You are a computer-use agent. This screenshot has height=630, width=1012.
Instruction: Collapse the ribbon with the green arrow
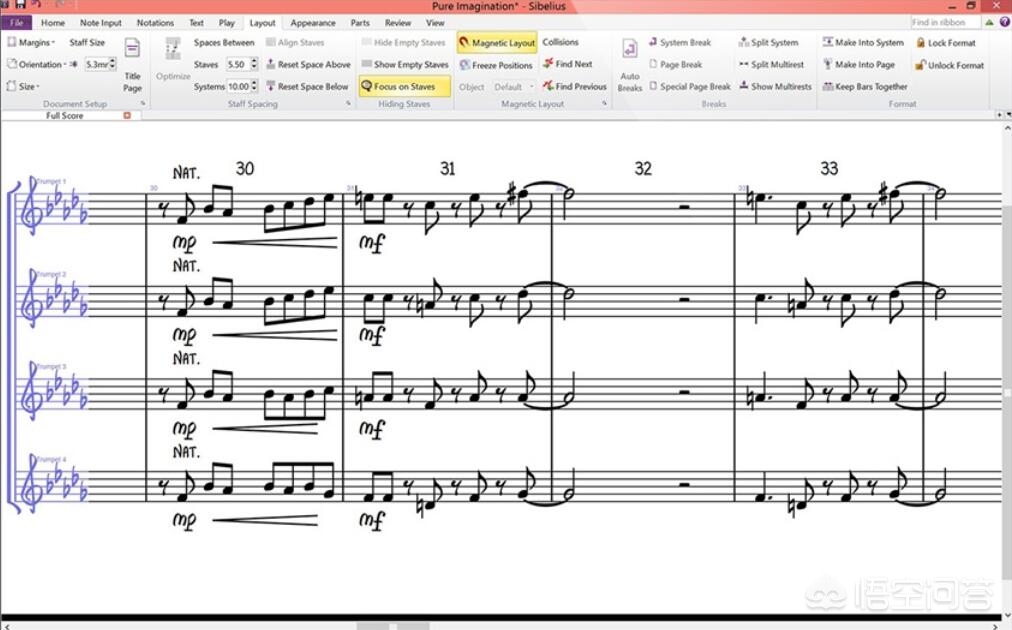pyautogui.click(x=989, y=23)
